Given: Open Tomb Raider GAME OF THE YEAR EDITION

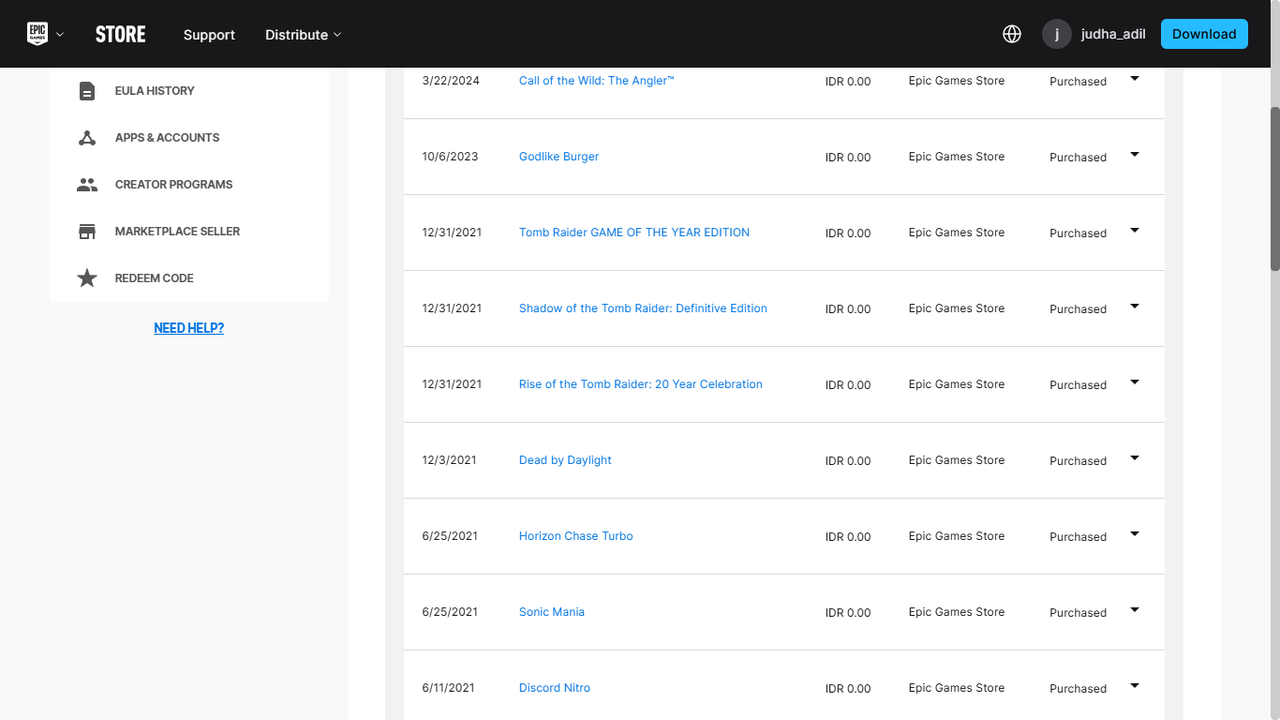Looking at the screenshot, I should pos(634,233).
